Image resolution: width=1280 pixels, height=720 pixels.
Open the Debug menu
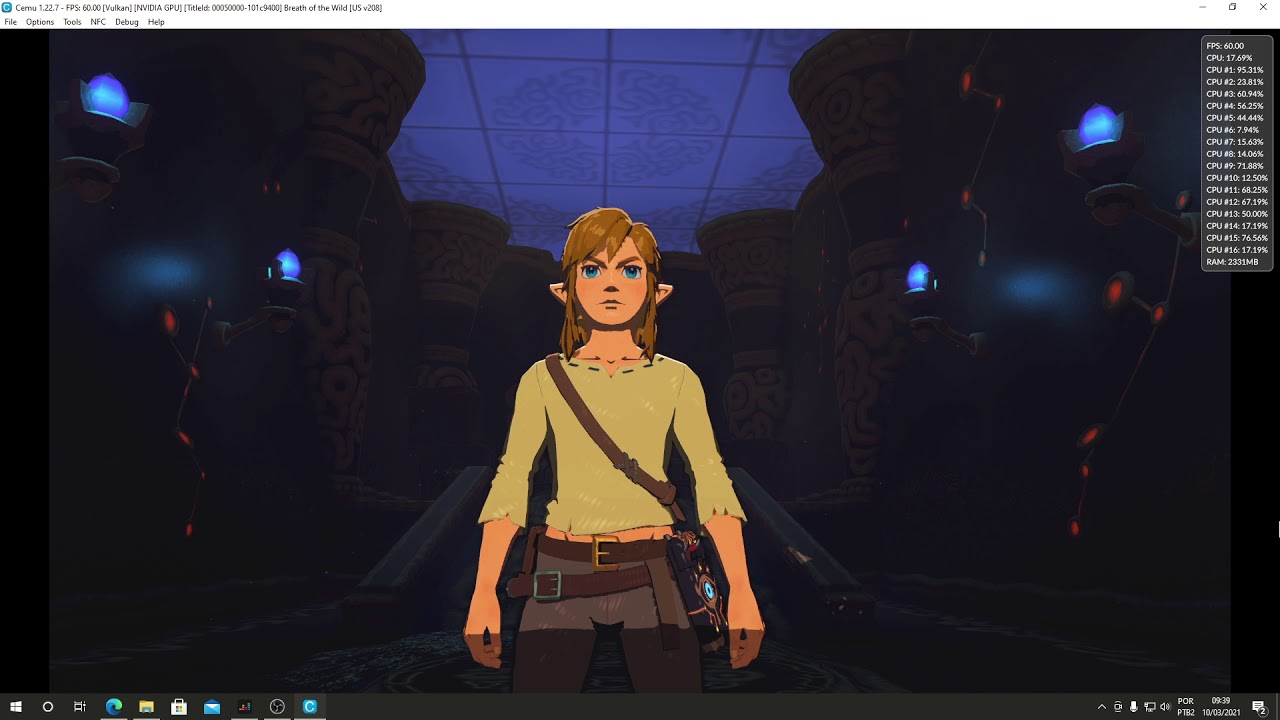point(127,22)
